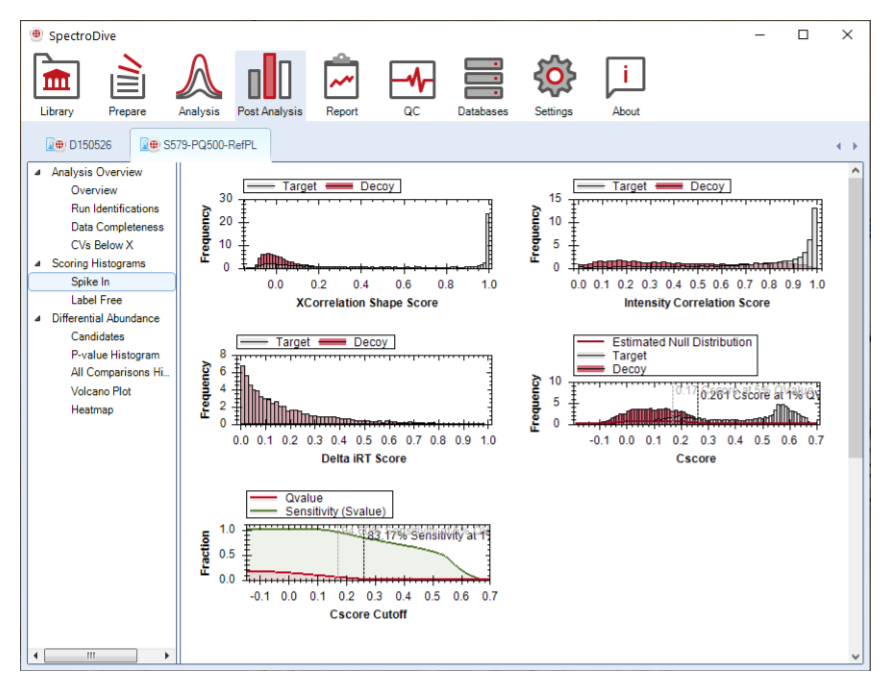Viewport: 891px width, 692px height.
Task: Open the Library perspective icon
Action: pyautogui.click(x=56, y=77)
